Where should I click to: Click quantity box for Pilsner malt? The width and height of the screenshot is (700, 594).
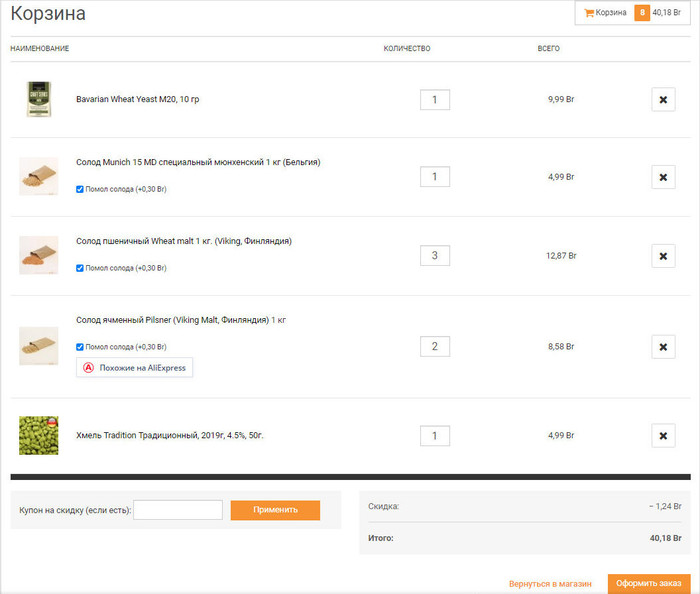pyautogui.click(x=435, y=347)
